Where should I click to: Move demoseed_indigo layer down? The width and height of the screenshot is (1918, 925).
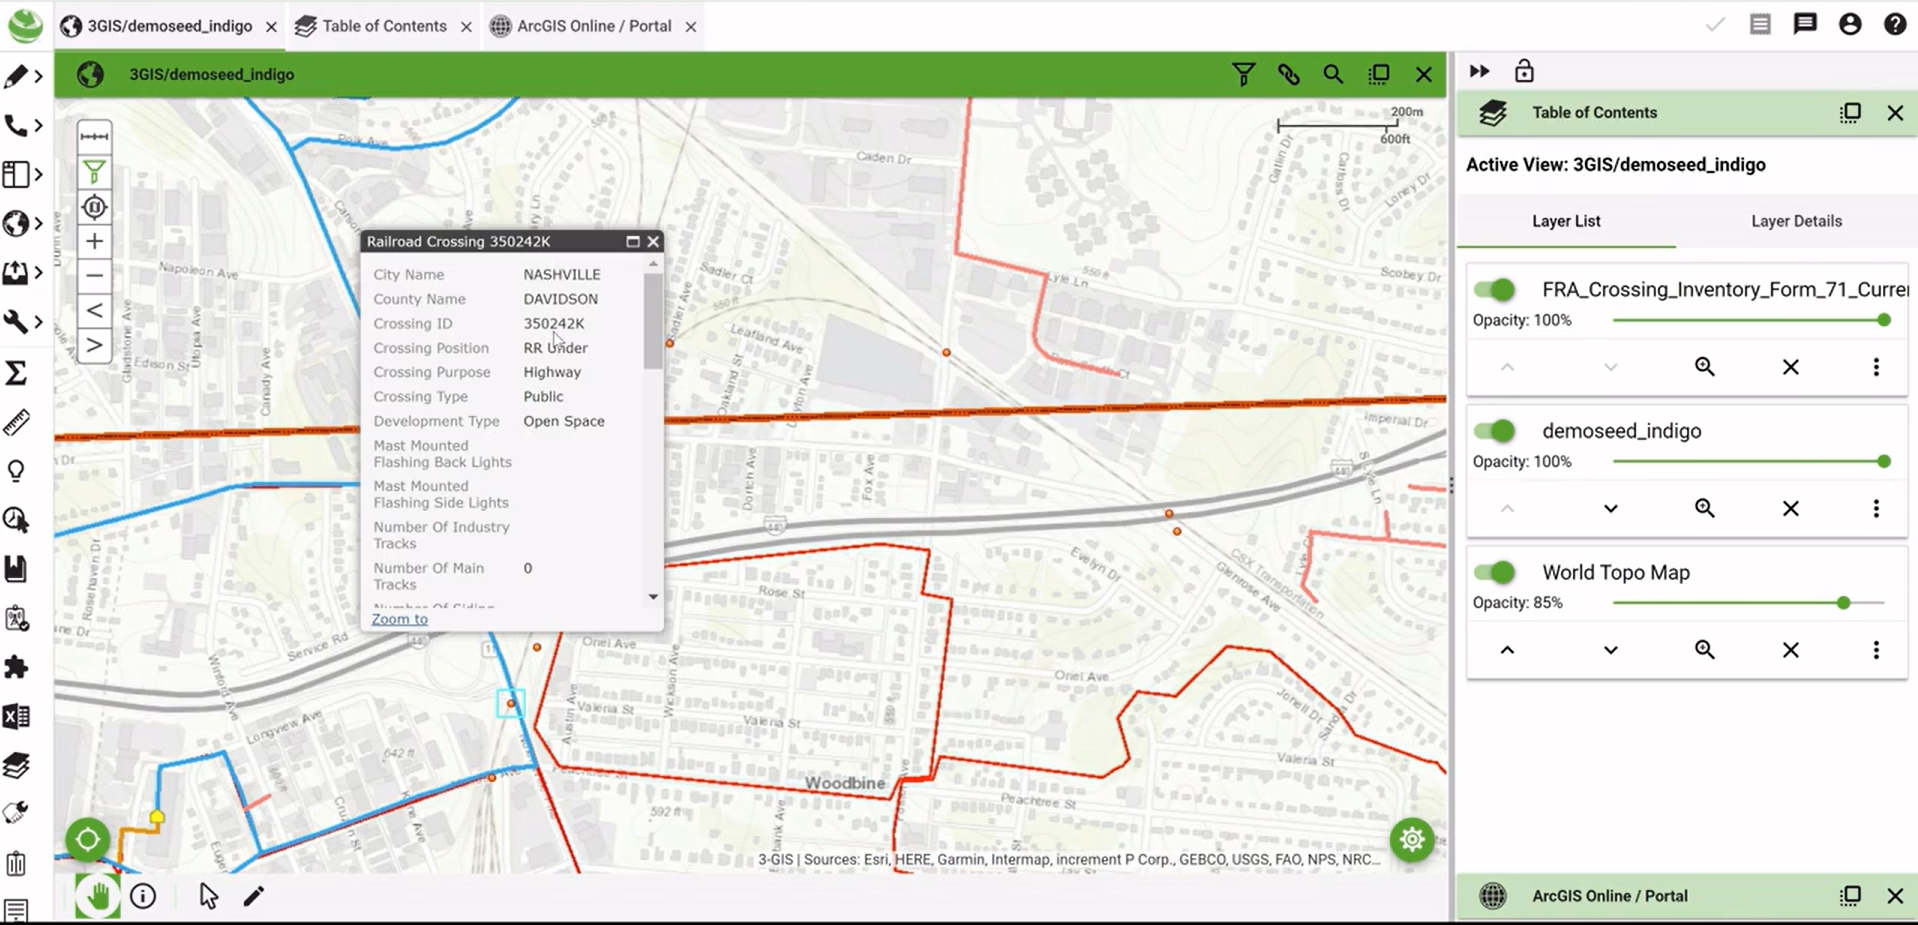[1610, 509]
